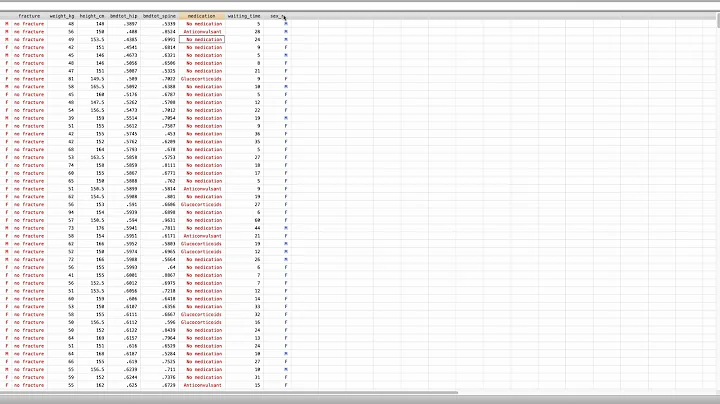Click waiting_time value 44
The width and height of the screenshot is (720, 404).
pos(258,228)
